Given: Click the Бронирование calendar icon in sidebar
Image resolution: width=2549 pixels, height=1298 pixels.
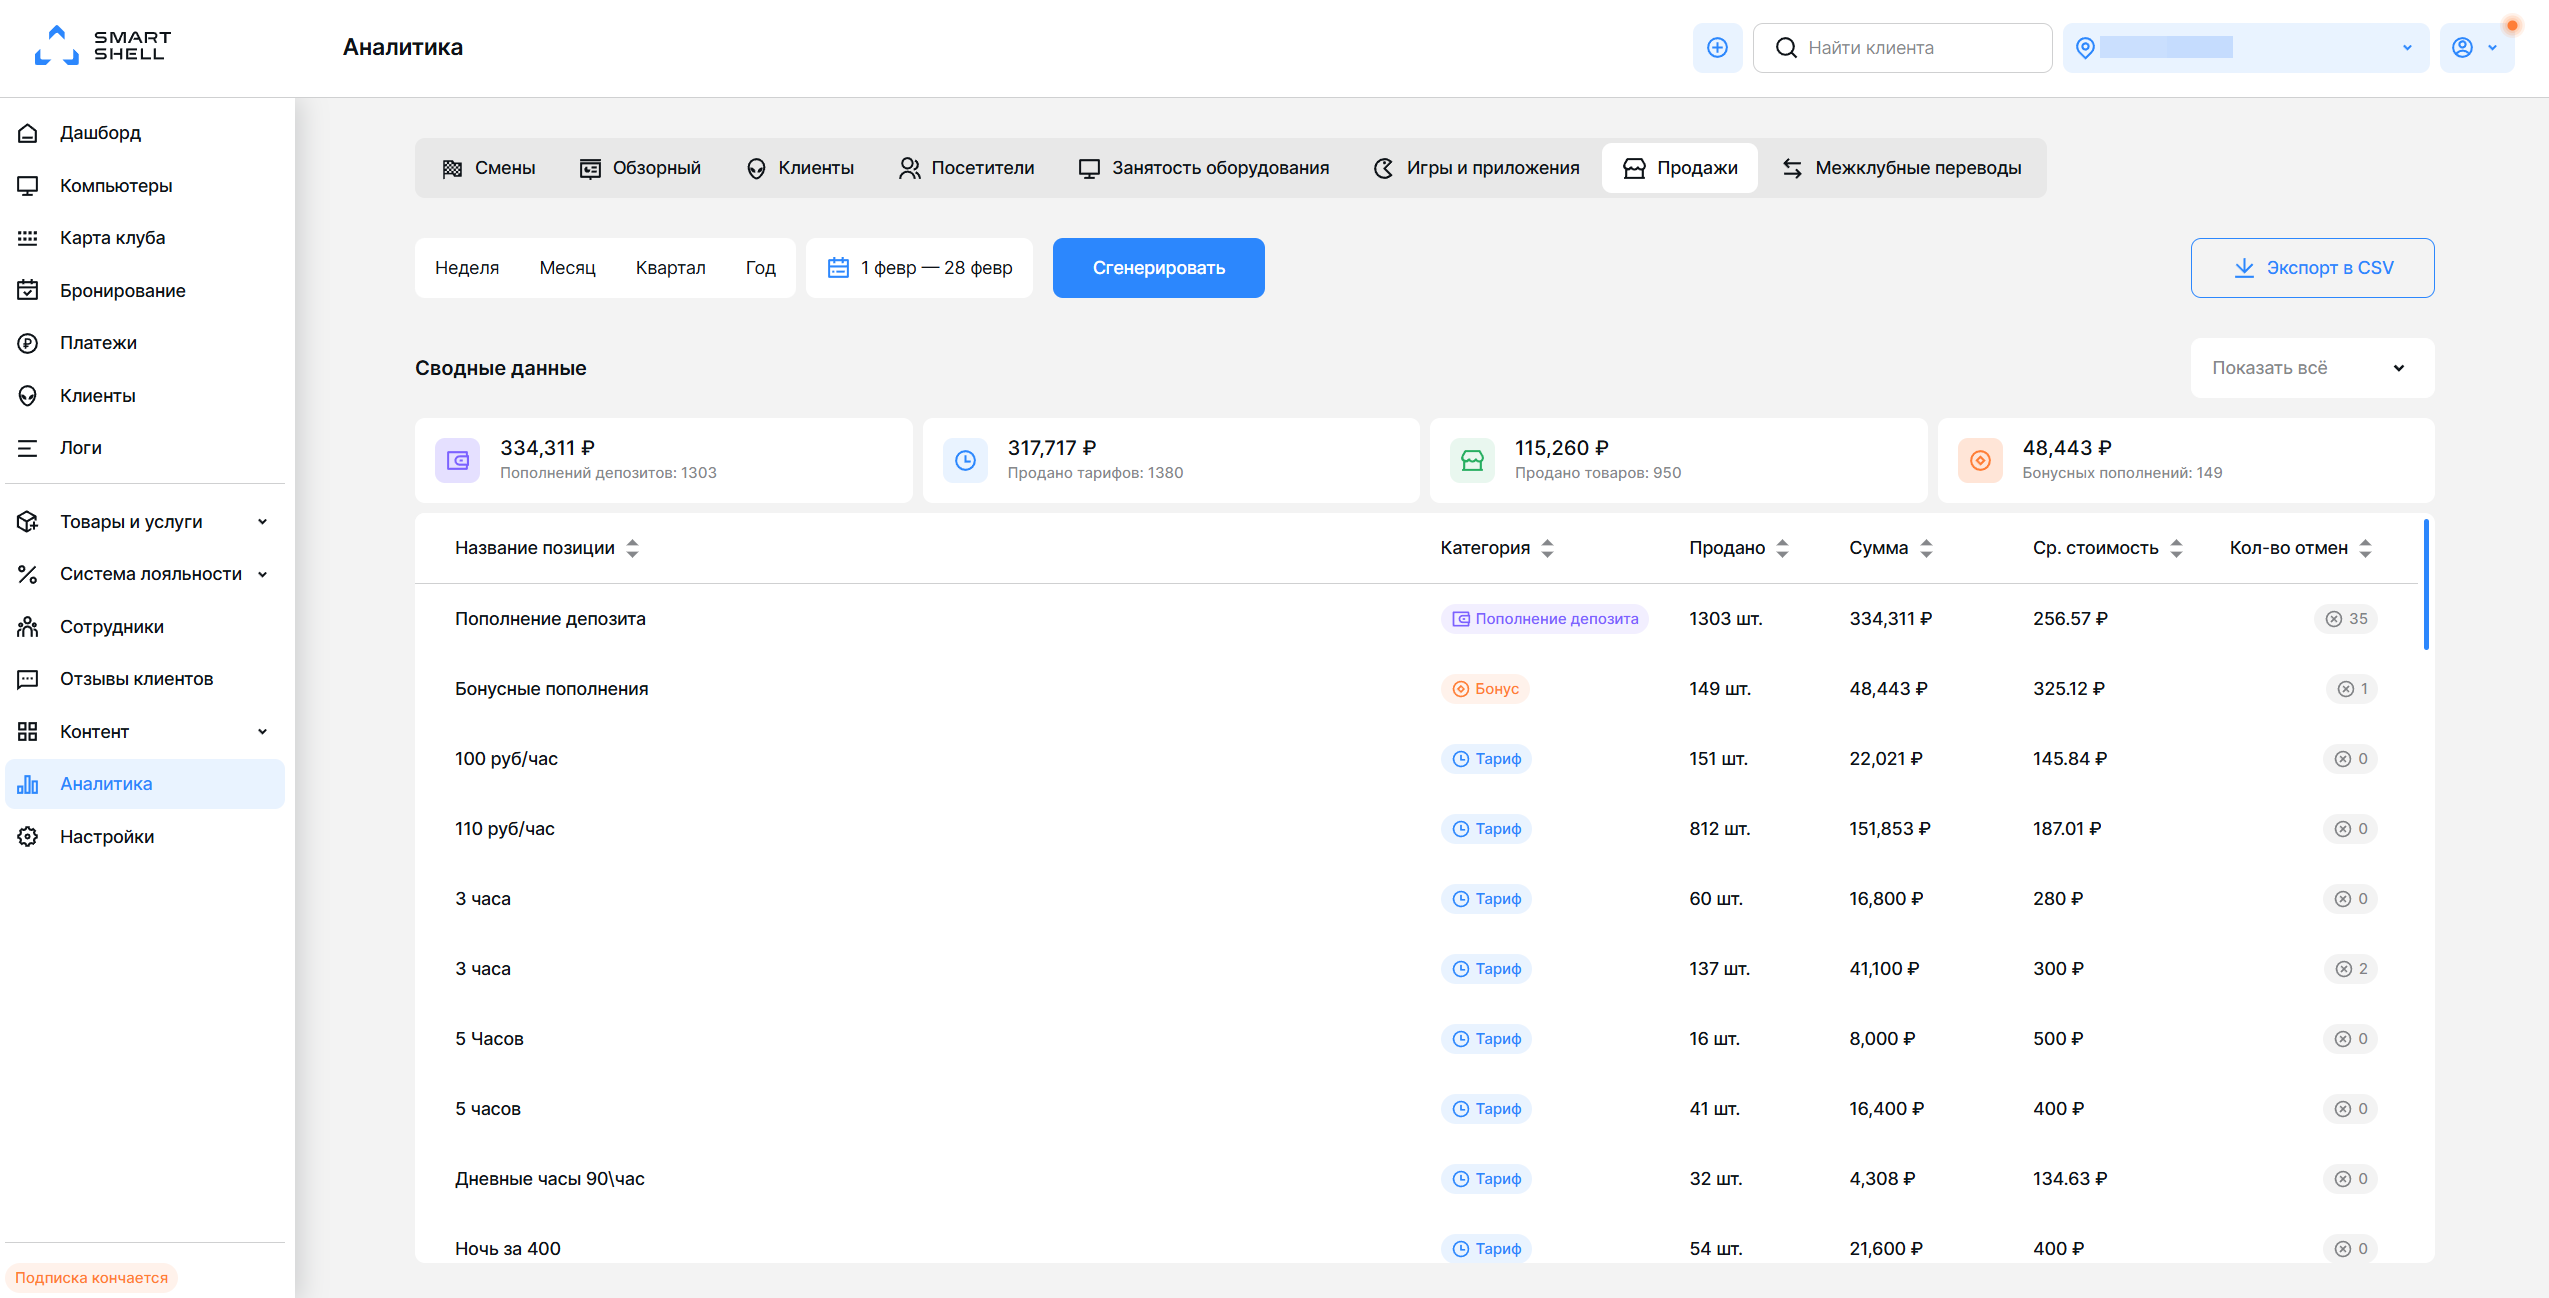Looking at the screenshot, I should pos(28,291).
